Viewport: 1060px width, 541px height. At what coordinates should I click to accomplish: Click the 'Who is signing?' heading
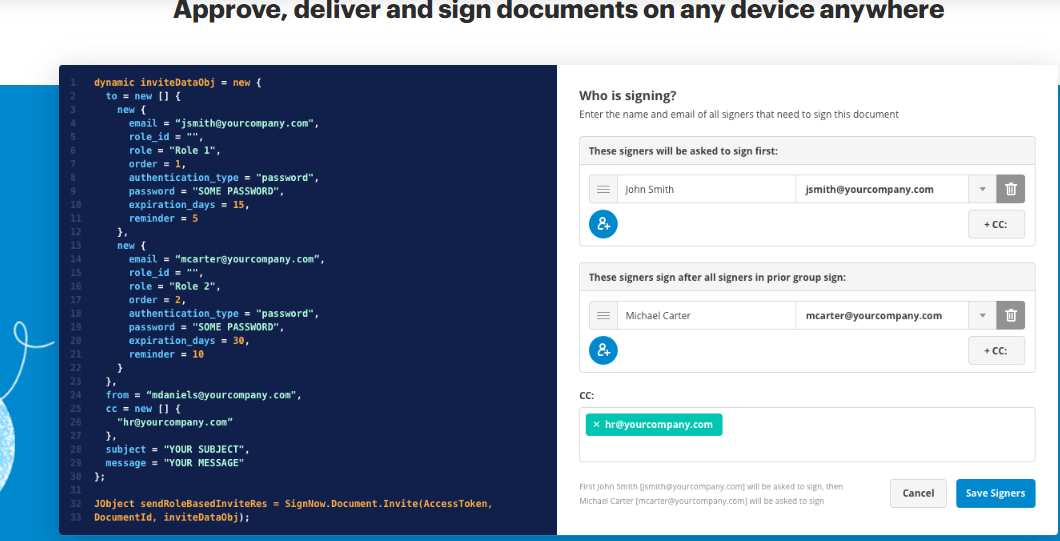pos(628,96)
